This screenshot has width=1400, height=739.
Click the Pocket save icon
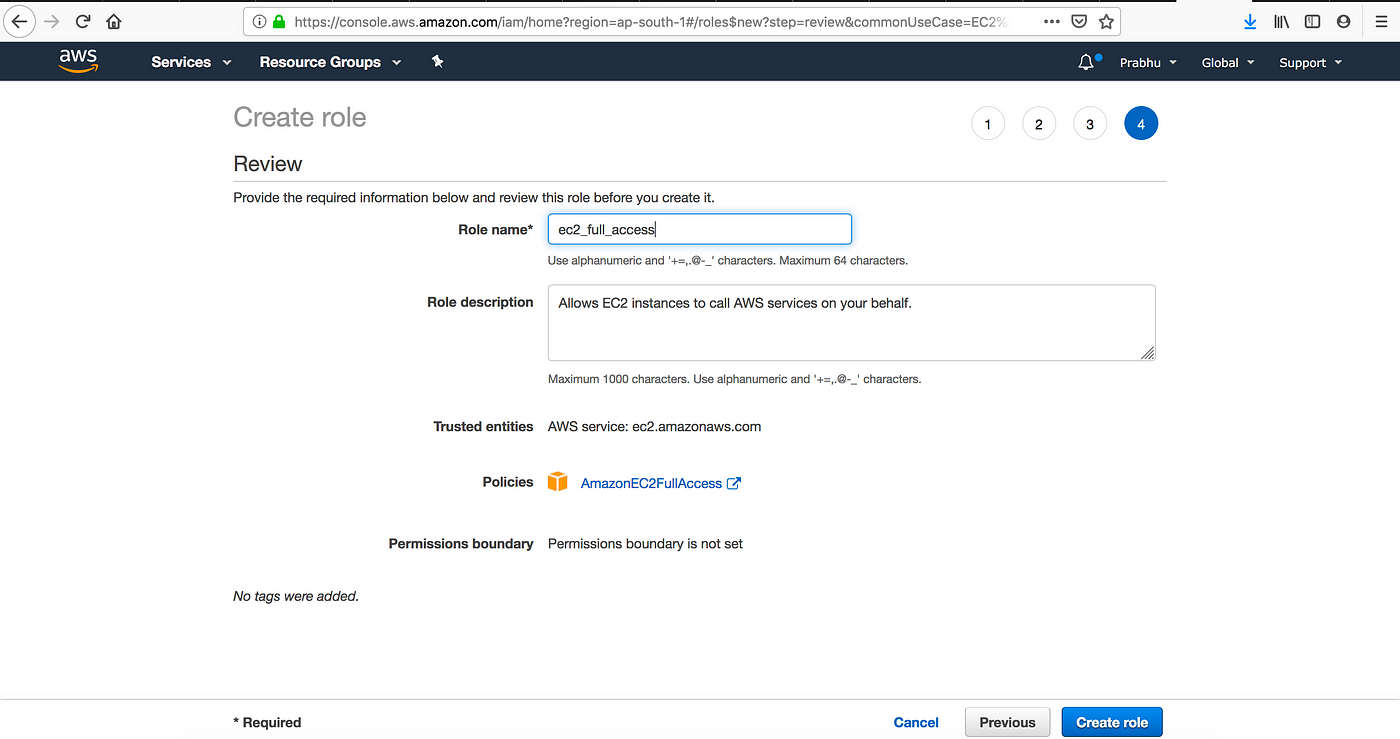[x=1079, y=21]
